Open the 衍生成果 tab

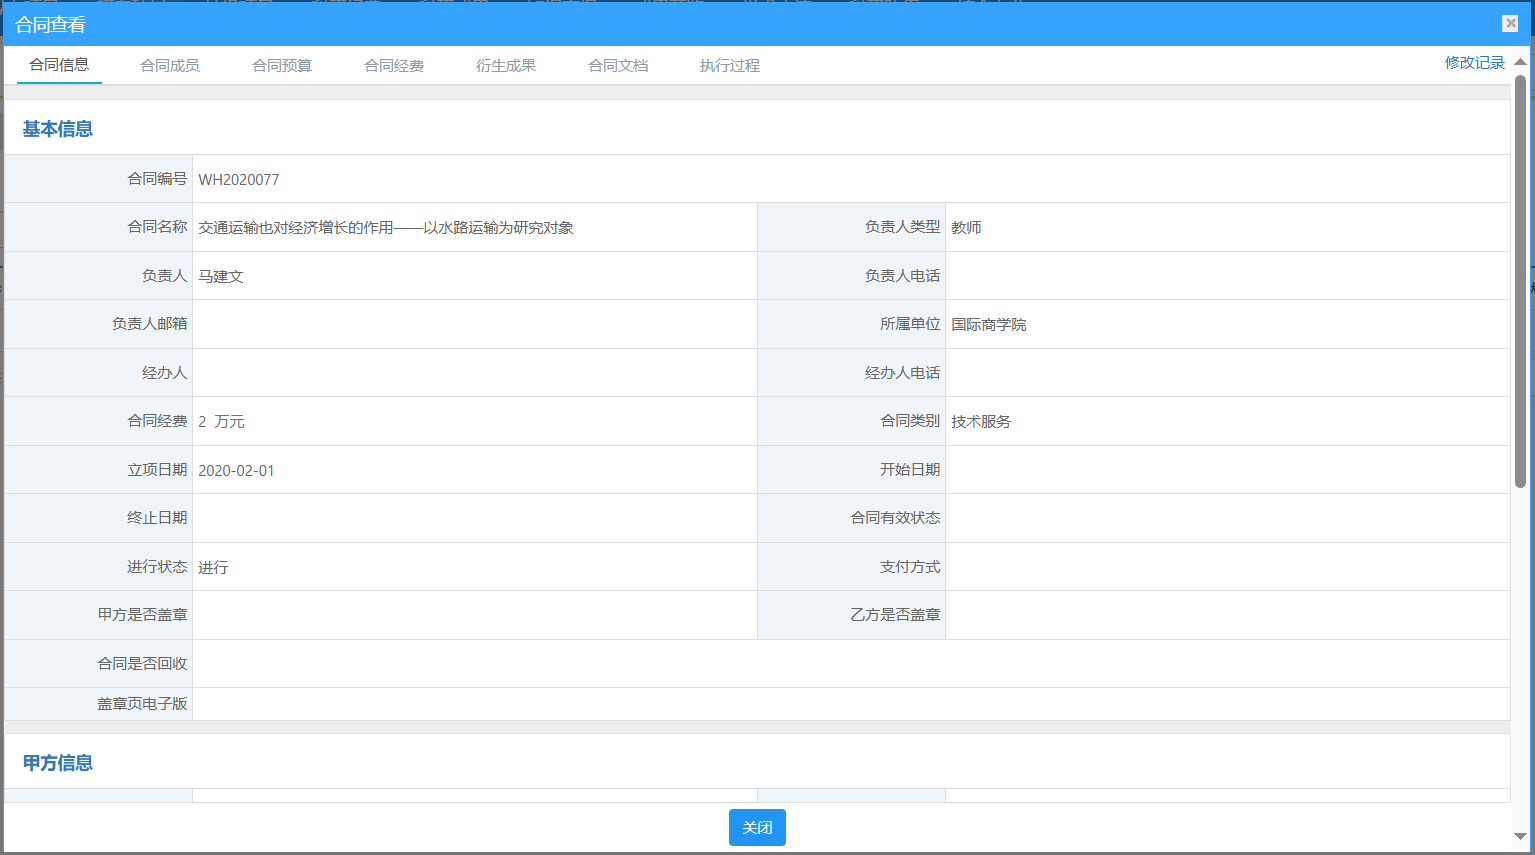506,66
